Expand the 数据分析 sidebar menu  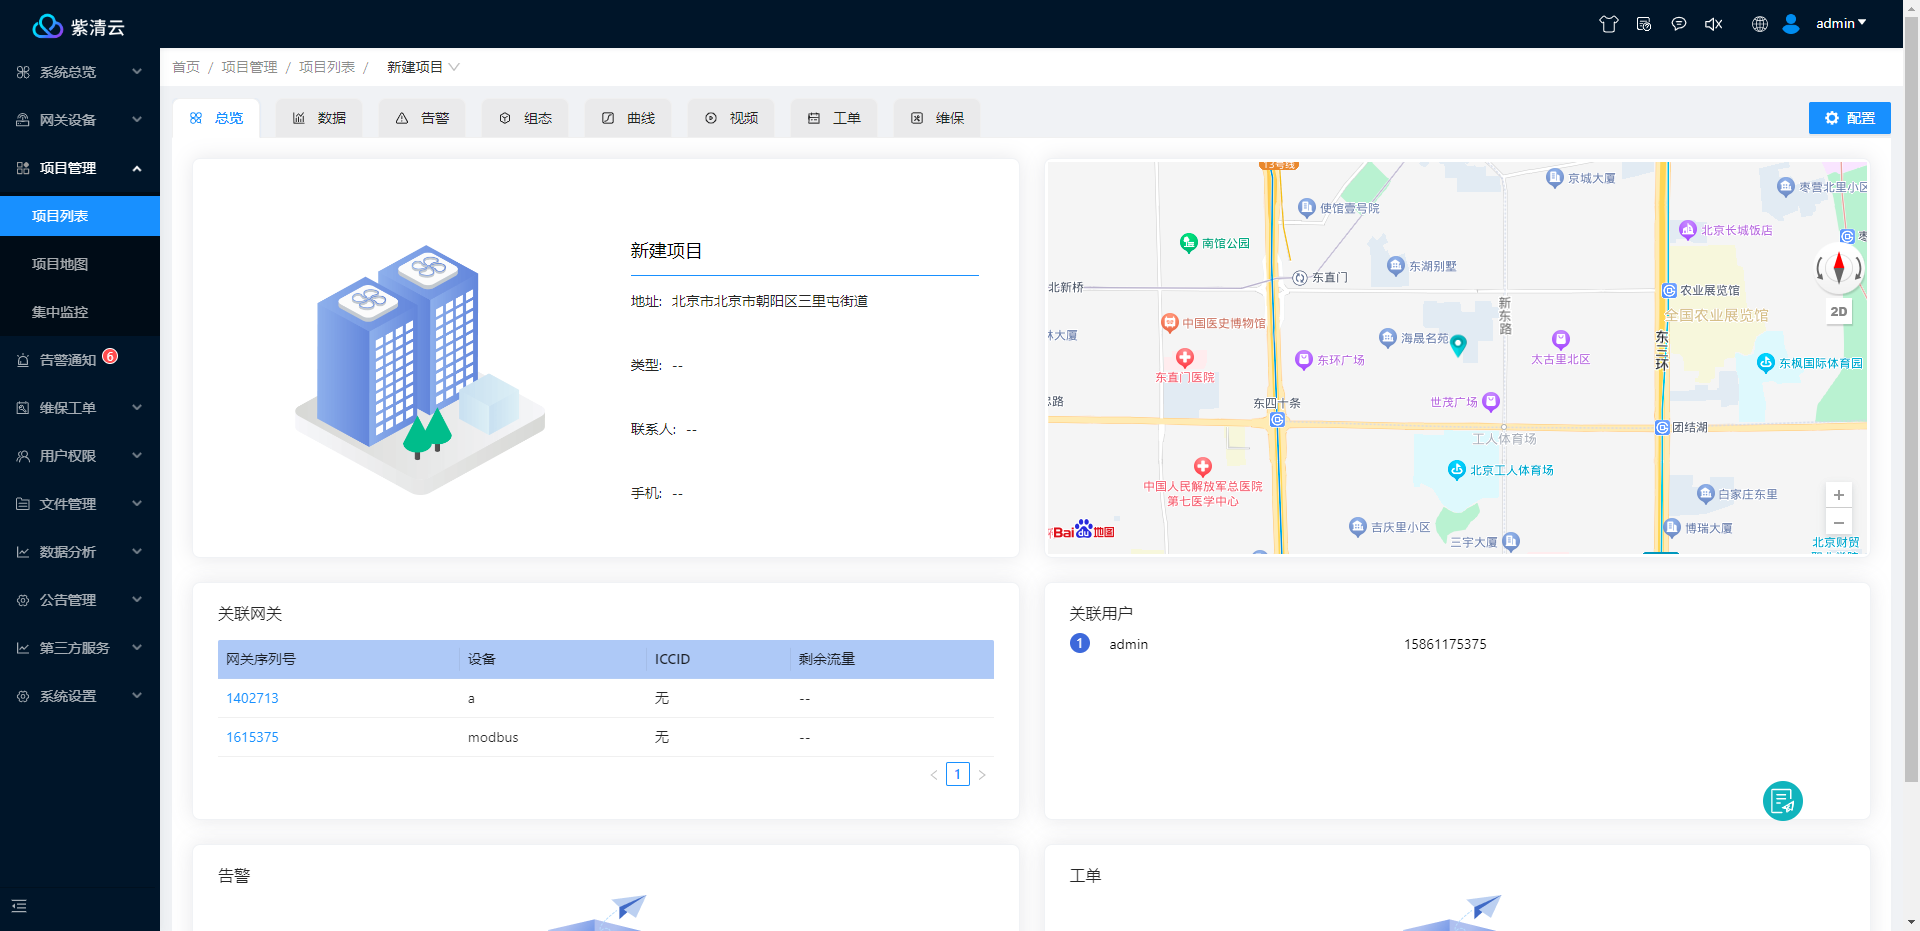(x=80, y=552)
